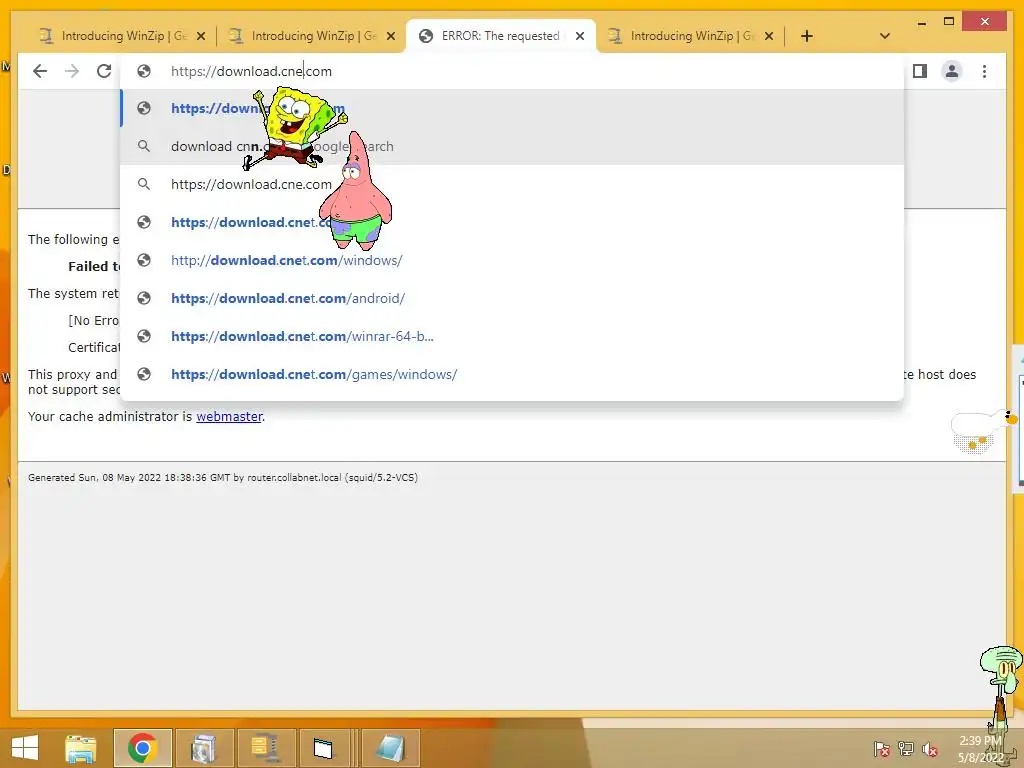
Task: Click the muted volume tray icon
Action: pyautogui.click(x=930, y=749)
